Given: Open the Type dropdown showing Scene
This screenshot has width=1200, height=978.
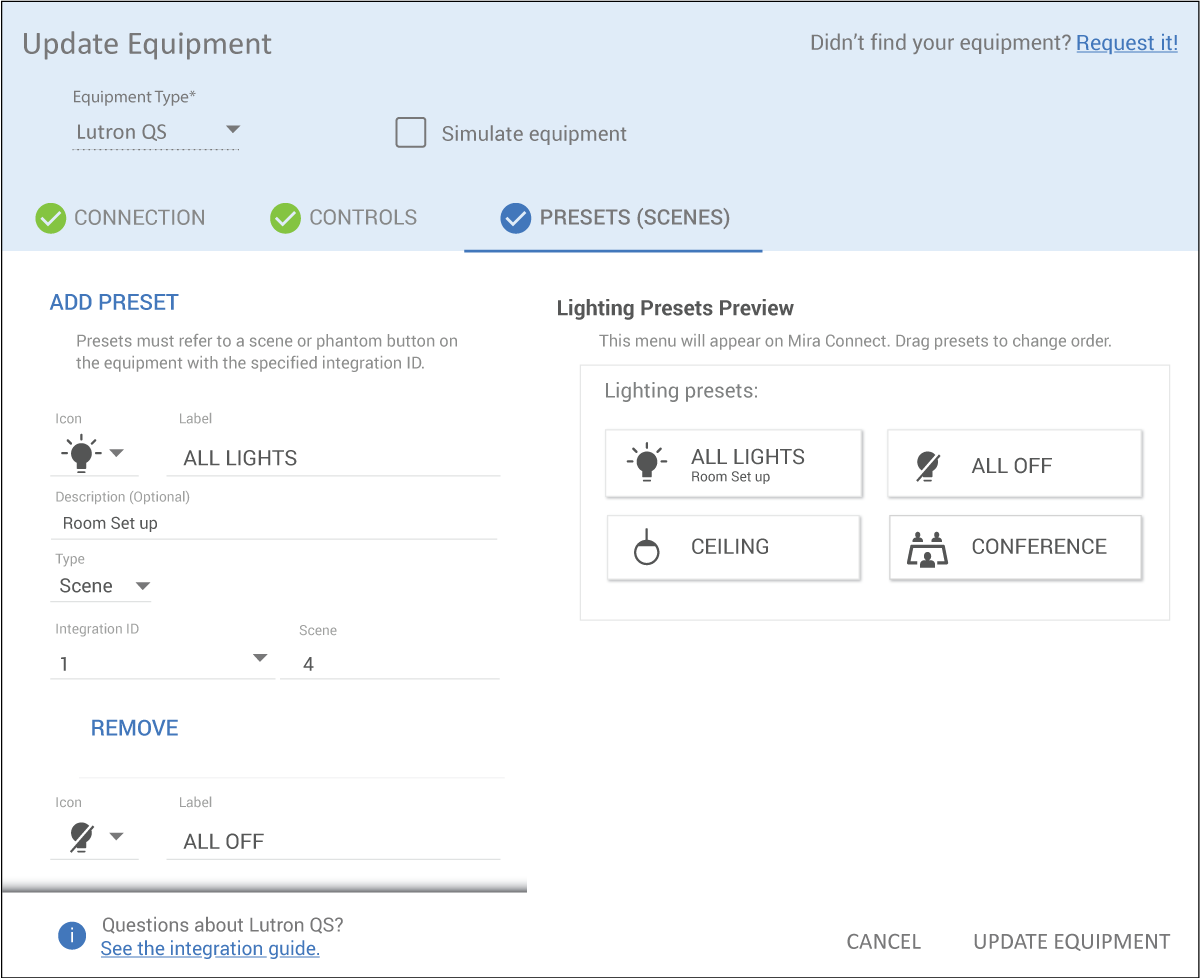Looking at the screenshot, I should click(x=102, y=586).
